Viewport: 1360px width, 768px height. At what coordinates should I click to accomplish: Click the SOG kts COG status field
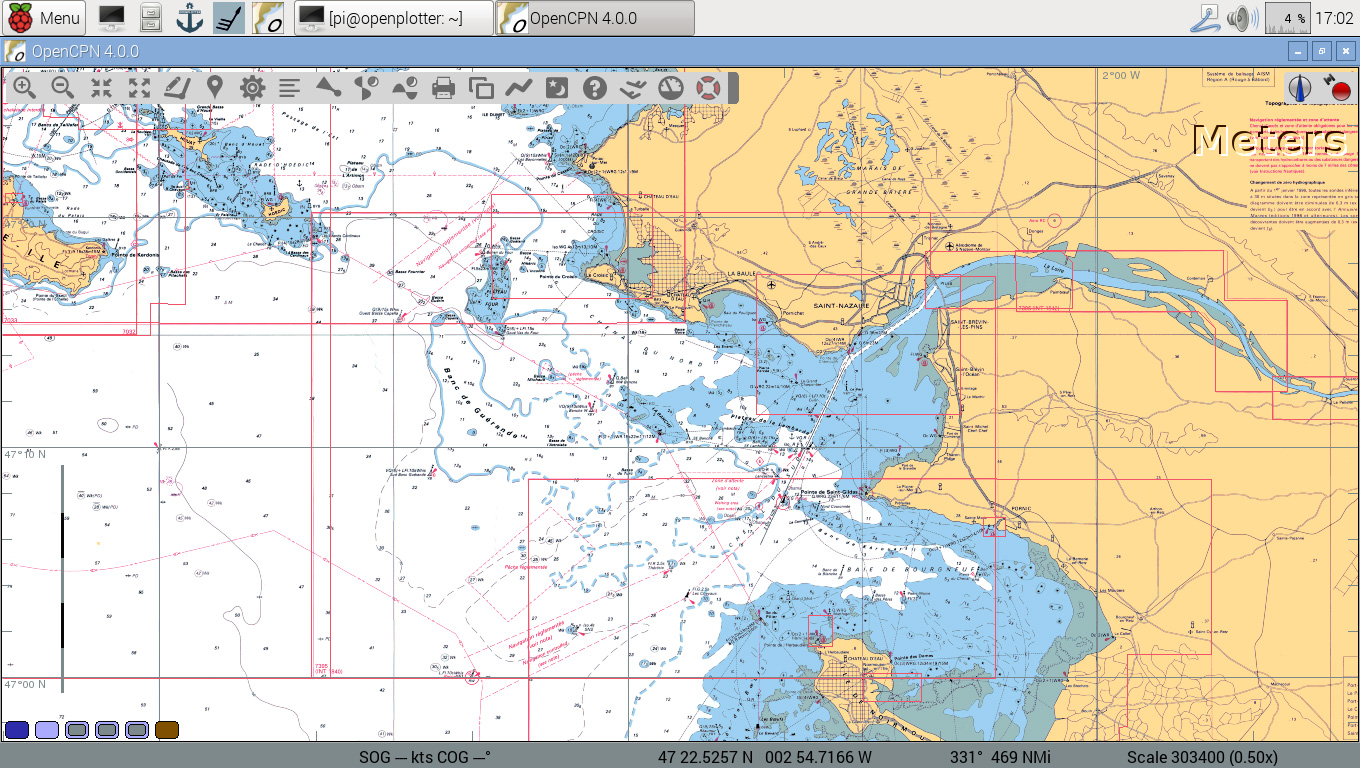pos(425,757)
